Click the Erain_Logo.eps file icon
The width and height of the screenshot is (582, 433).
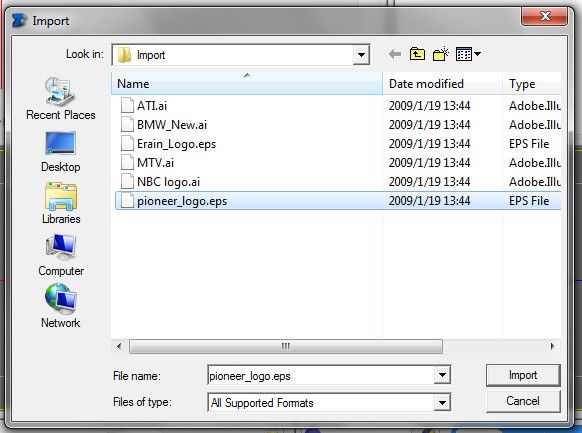127,144
